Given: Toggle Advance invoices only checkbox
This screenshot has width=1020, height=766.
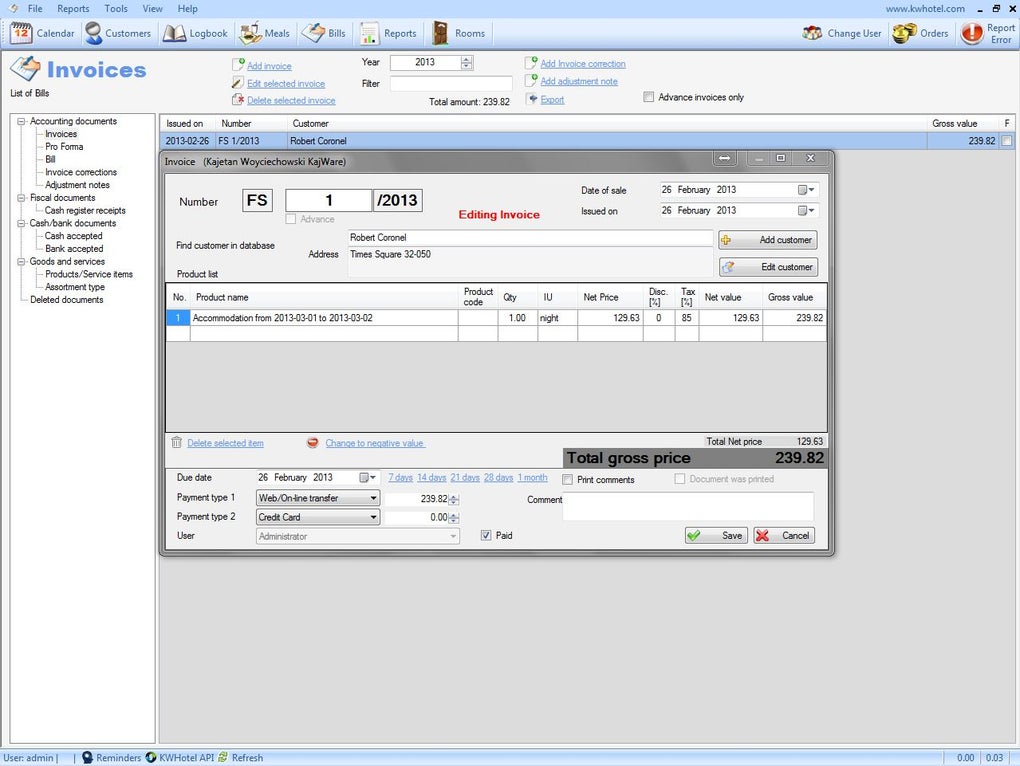Looking at the screenshot, I should pyautogui.click(x=649, y=97).
